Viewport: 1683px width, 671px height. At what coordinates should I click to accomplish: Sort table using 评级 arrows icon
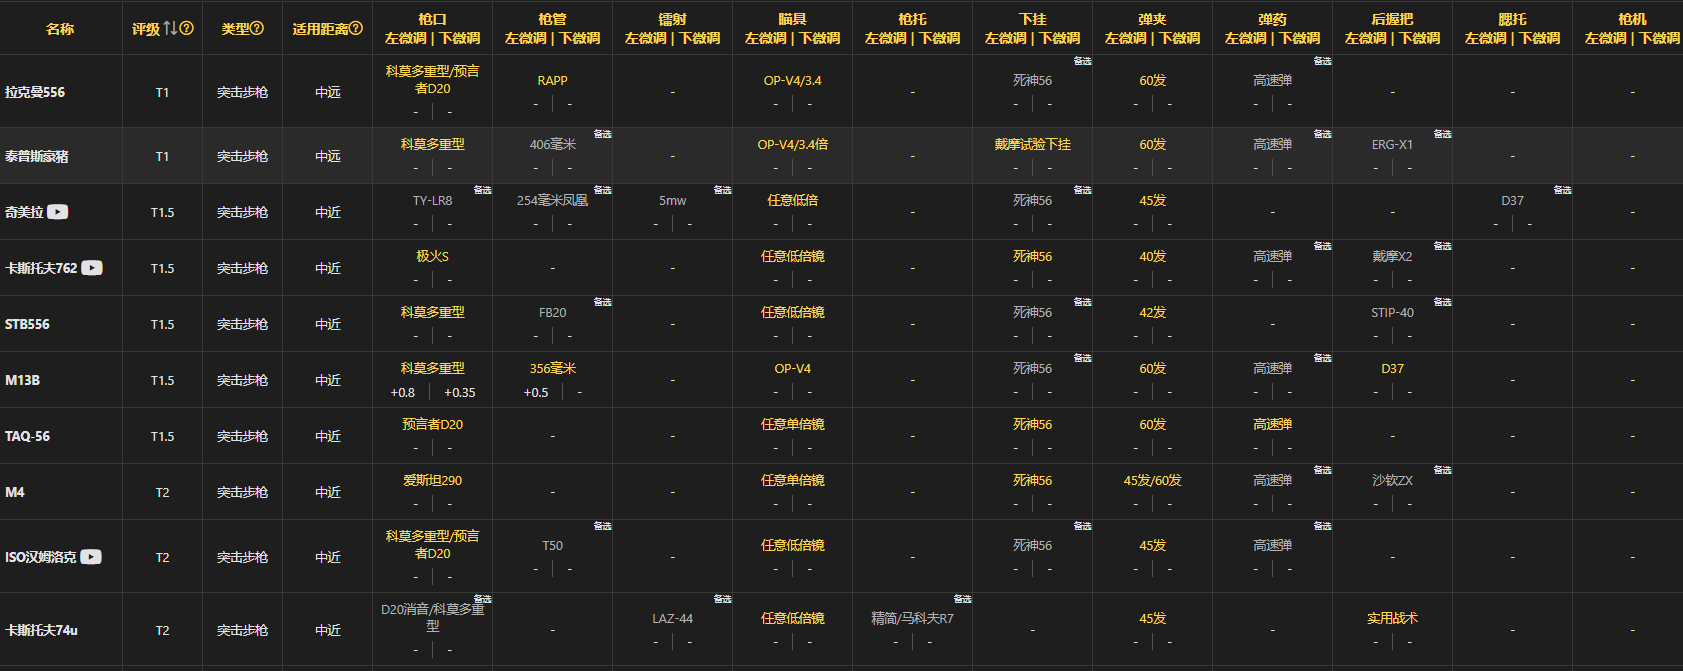pos(170,29)
